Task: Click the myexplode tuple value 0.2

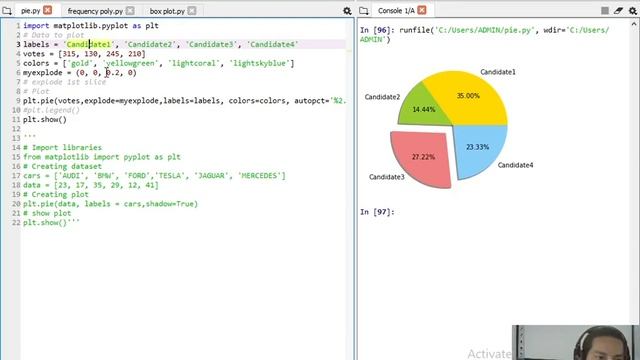Action: click(x=113, y=73)
